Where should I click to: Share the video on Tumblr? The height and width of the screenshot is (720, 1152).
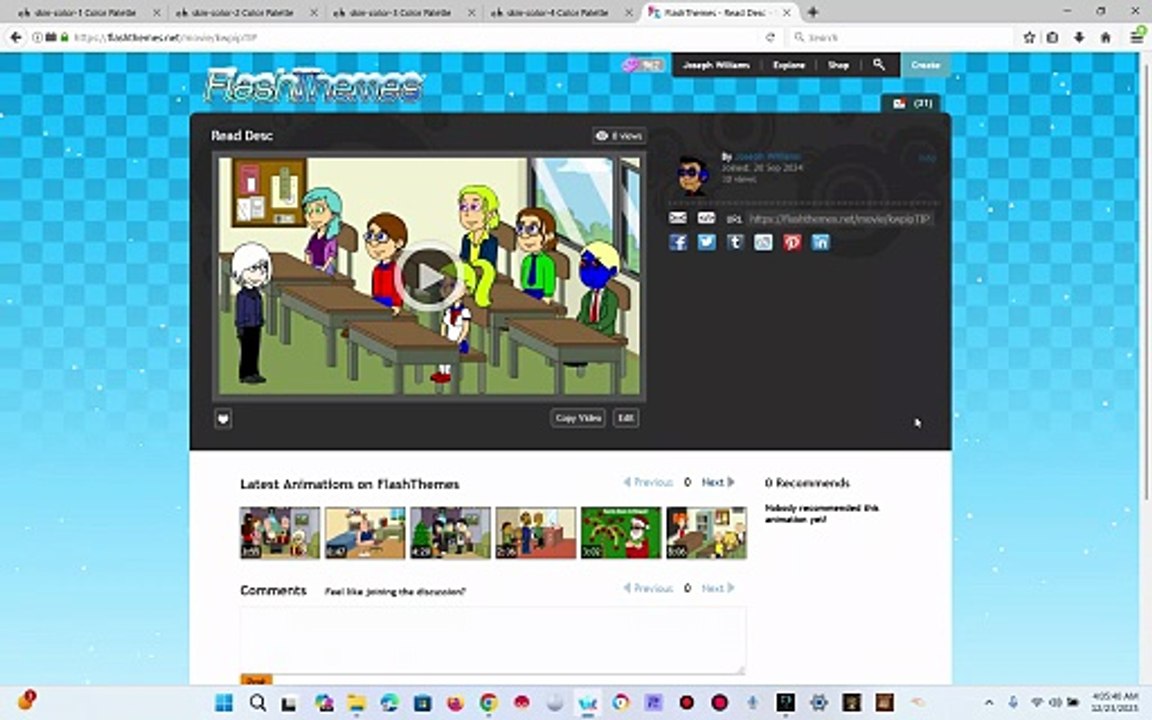[735, 242]
